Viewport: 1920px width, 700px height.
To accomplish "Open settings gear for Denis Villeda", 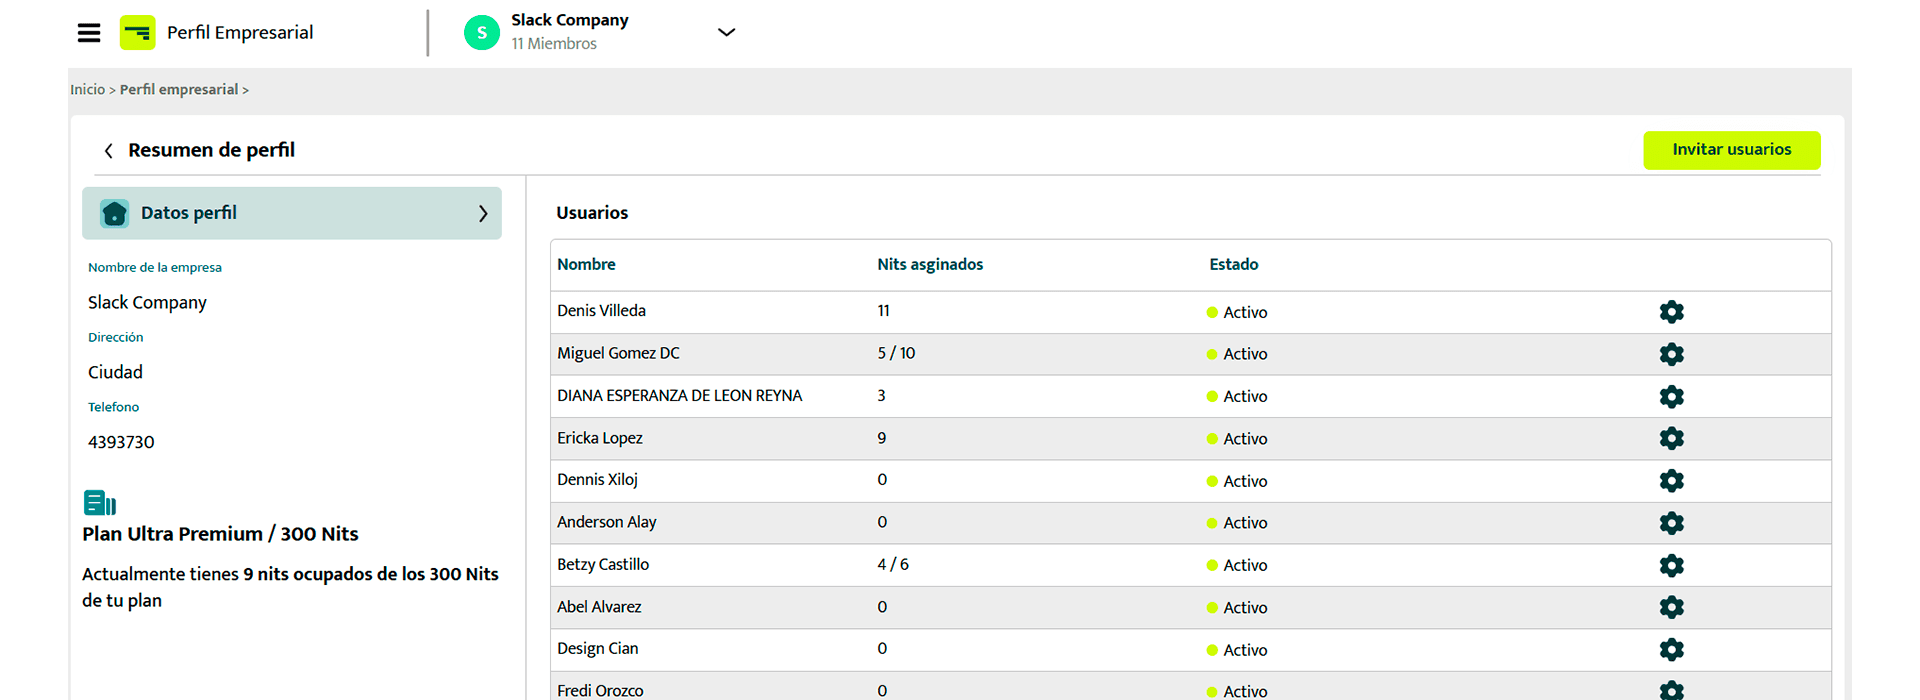I will pos(1671,312).
